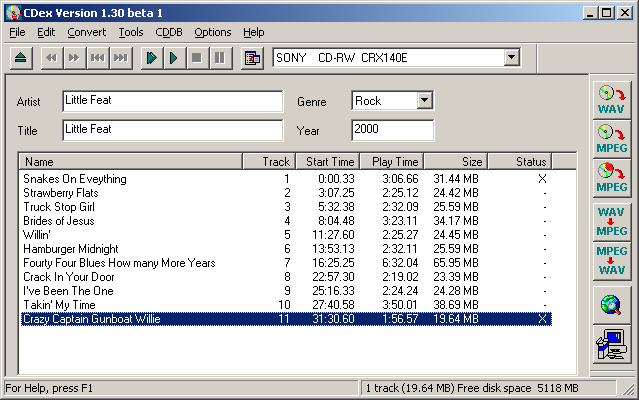The height and width of the screenshot is (400, 639).
Task: Click the status X of Snakes On Eveything
Action: 542,179
